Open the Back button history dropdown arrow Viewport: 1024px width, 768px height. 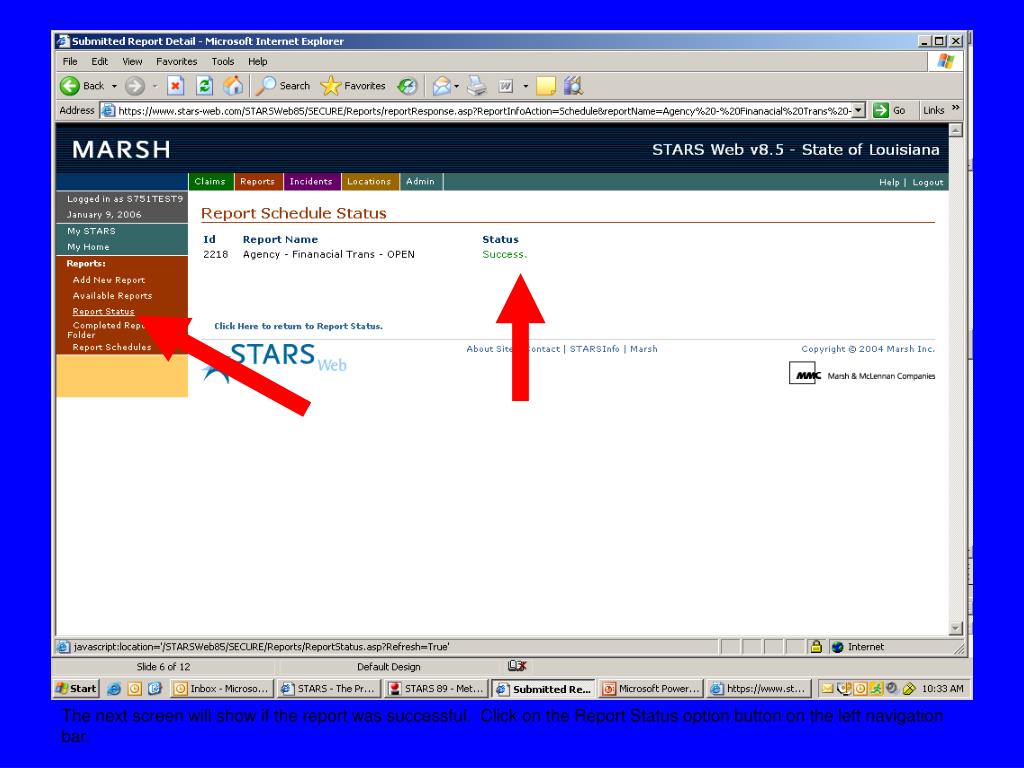(114, 86)
